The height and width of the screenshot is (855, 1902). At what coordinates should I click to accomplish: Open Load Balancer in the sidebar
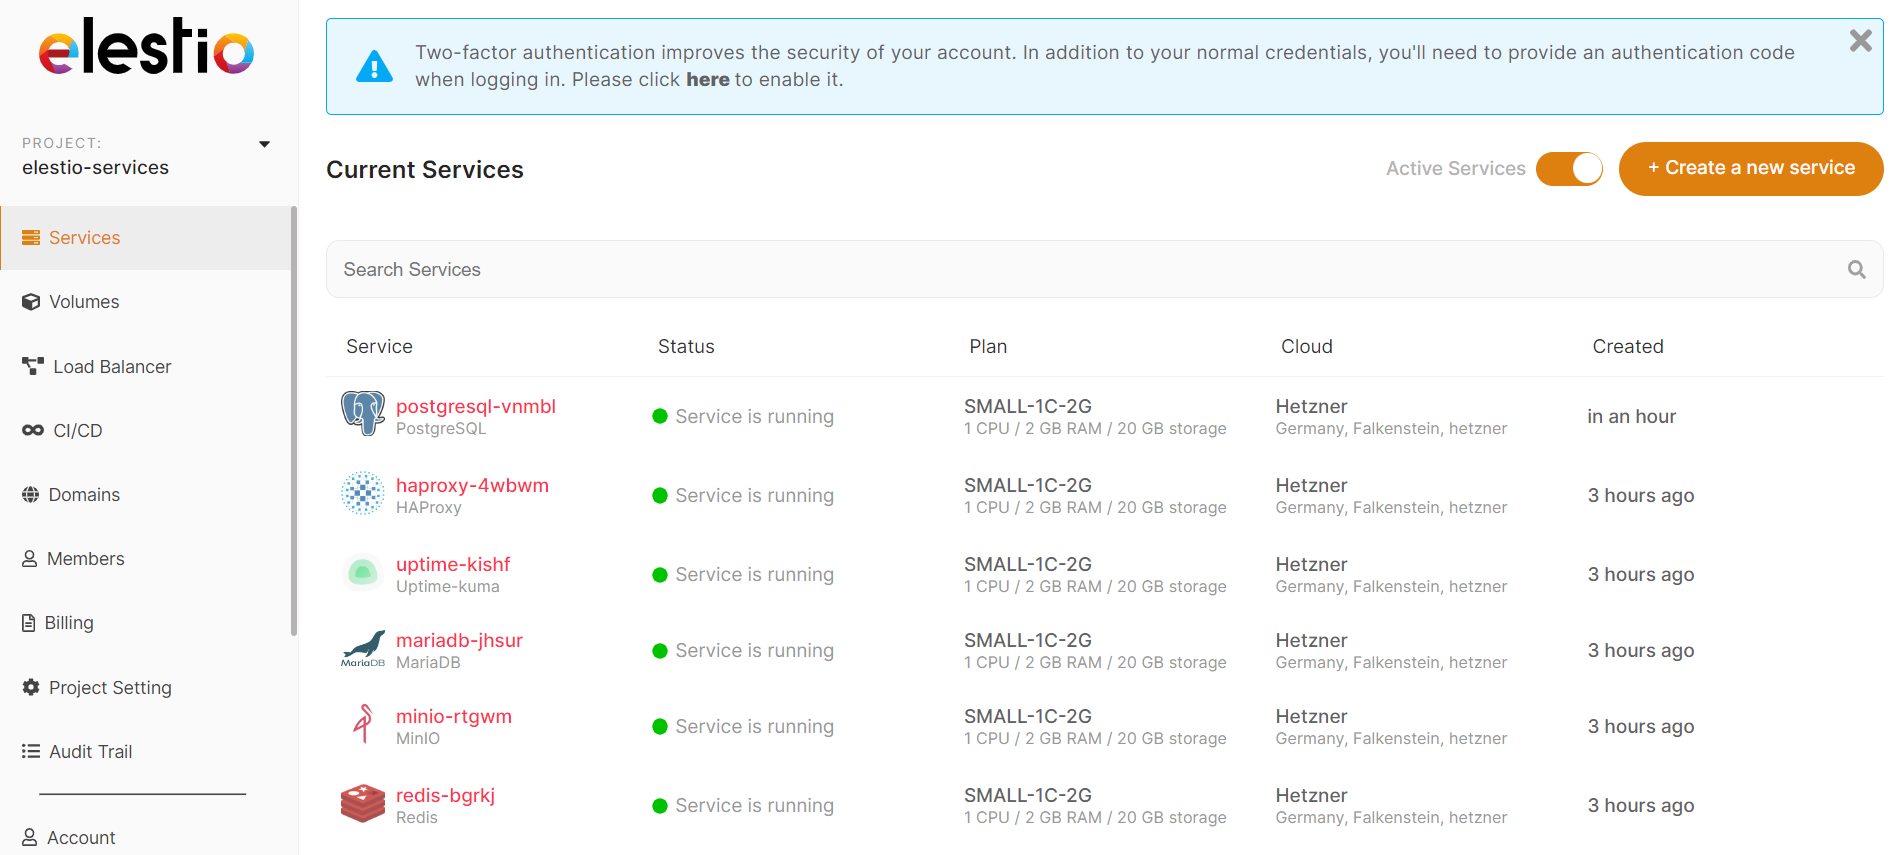111,367
